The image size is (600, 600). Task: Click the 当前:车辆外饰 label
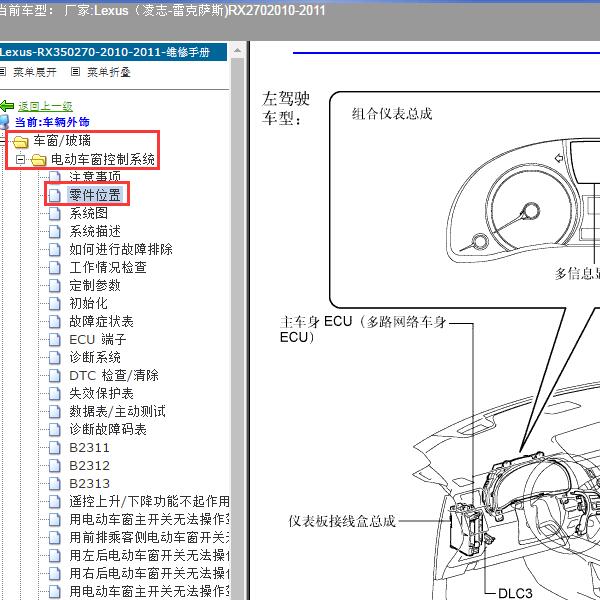coord(52,122)
